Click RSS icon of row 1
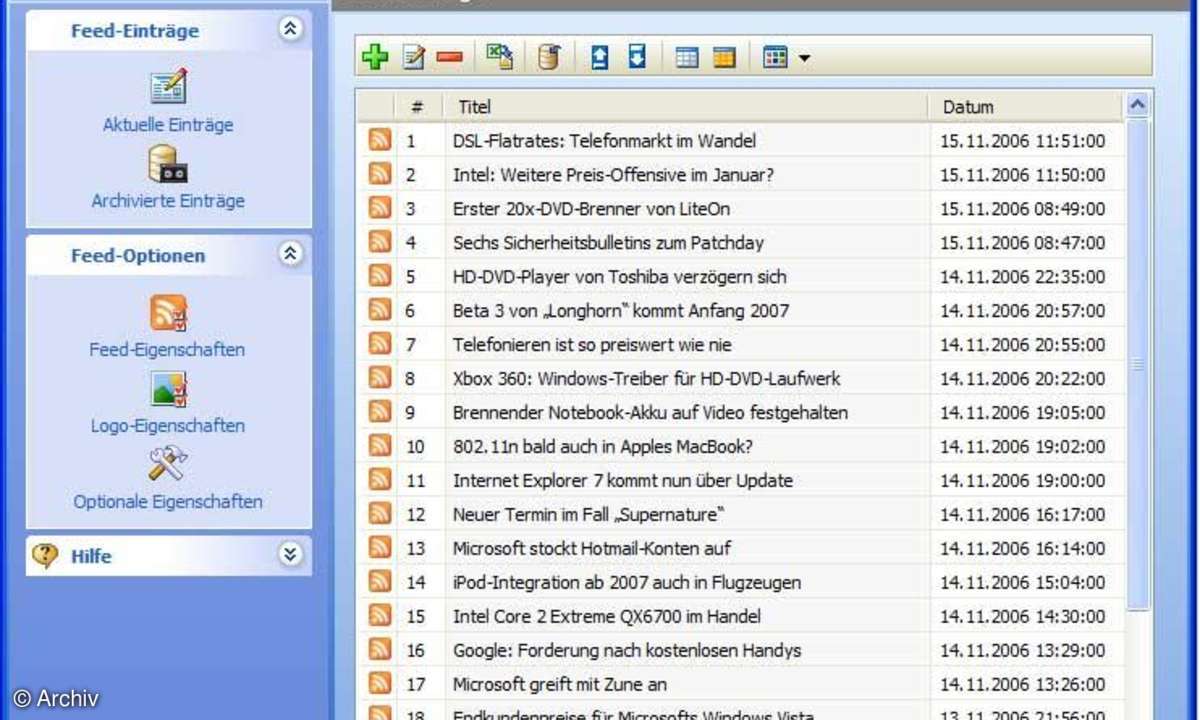 coord(380,140)
